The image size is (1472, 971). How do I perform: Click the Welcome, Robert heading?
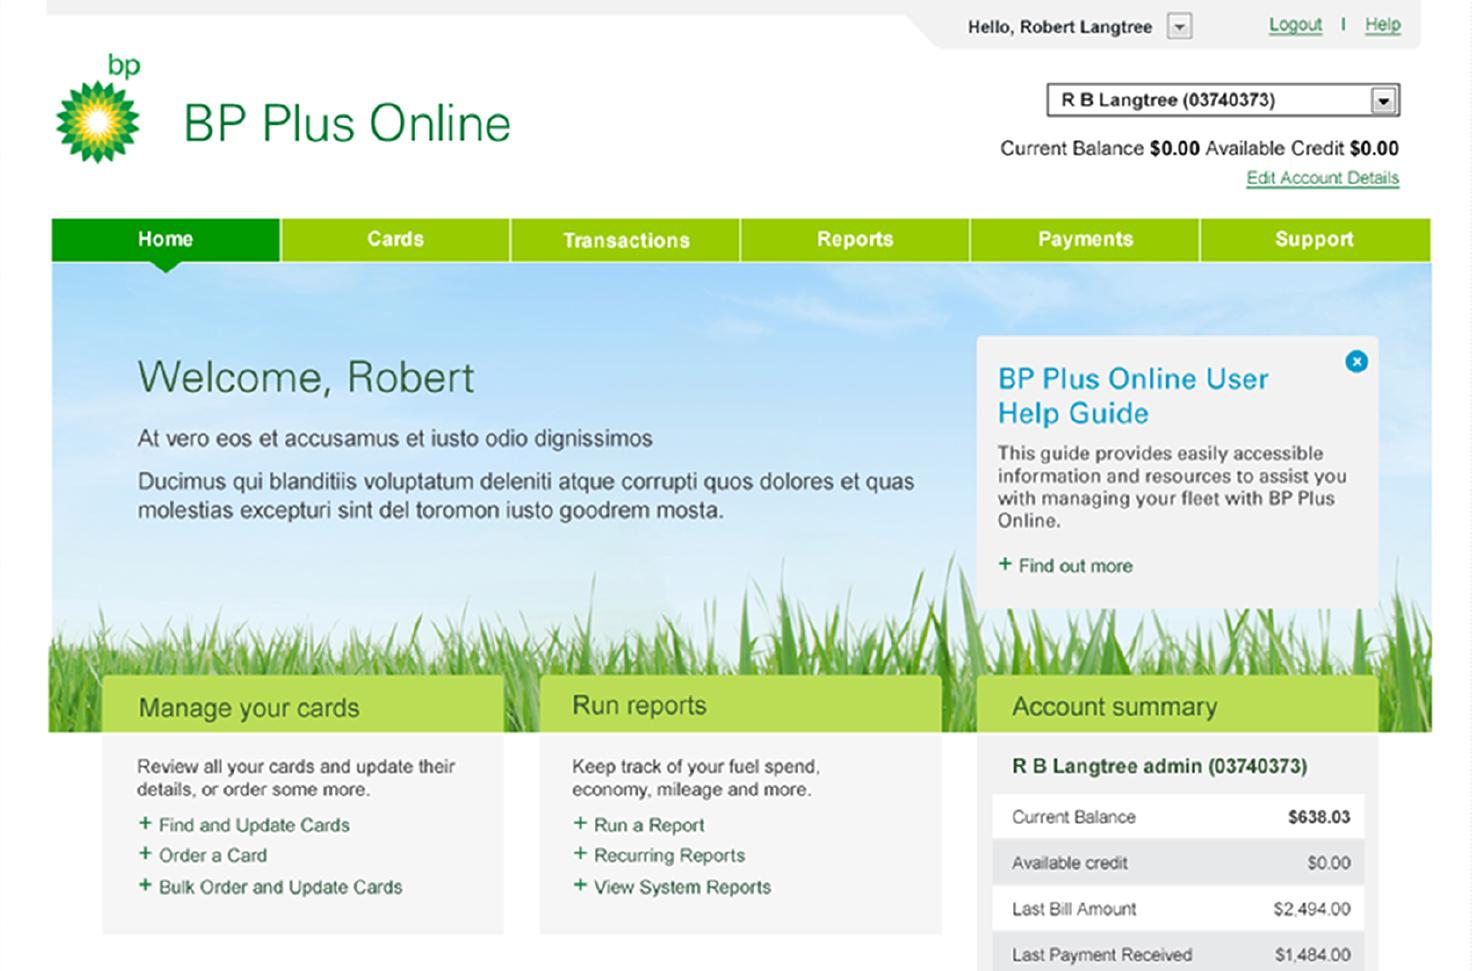pos(306,378)
